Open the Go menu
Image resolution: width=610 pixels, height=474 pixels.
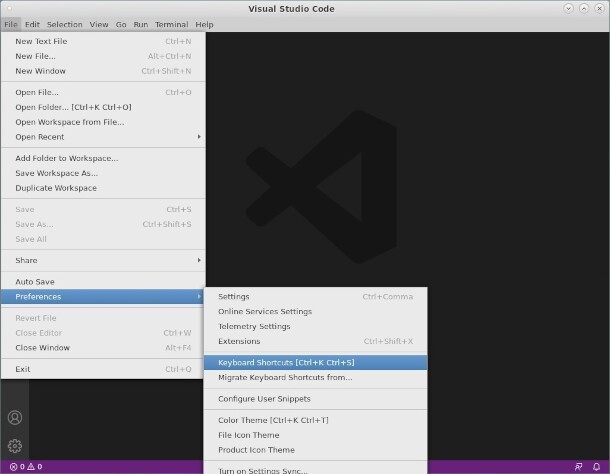pyautogui.click(x=121, y=25)
